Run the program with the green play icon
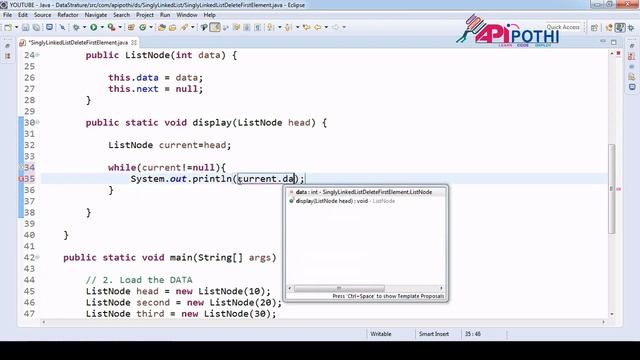 pos(93,27)
